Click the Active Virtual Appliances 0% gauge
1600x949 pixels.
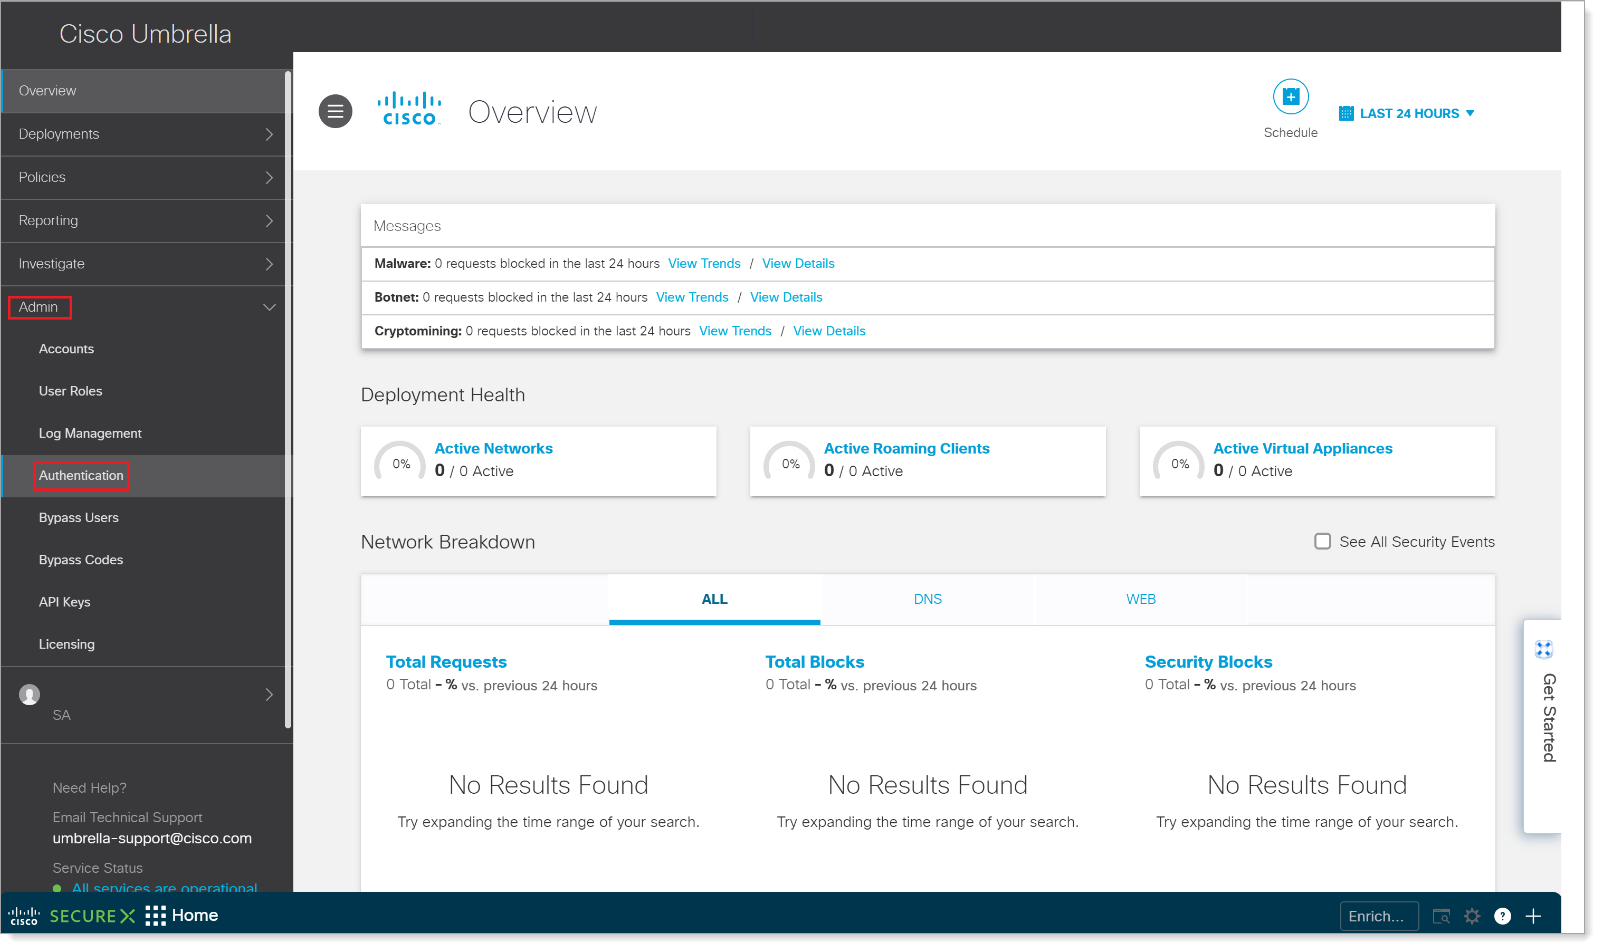click(x=1179, y=463)
